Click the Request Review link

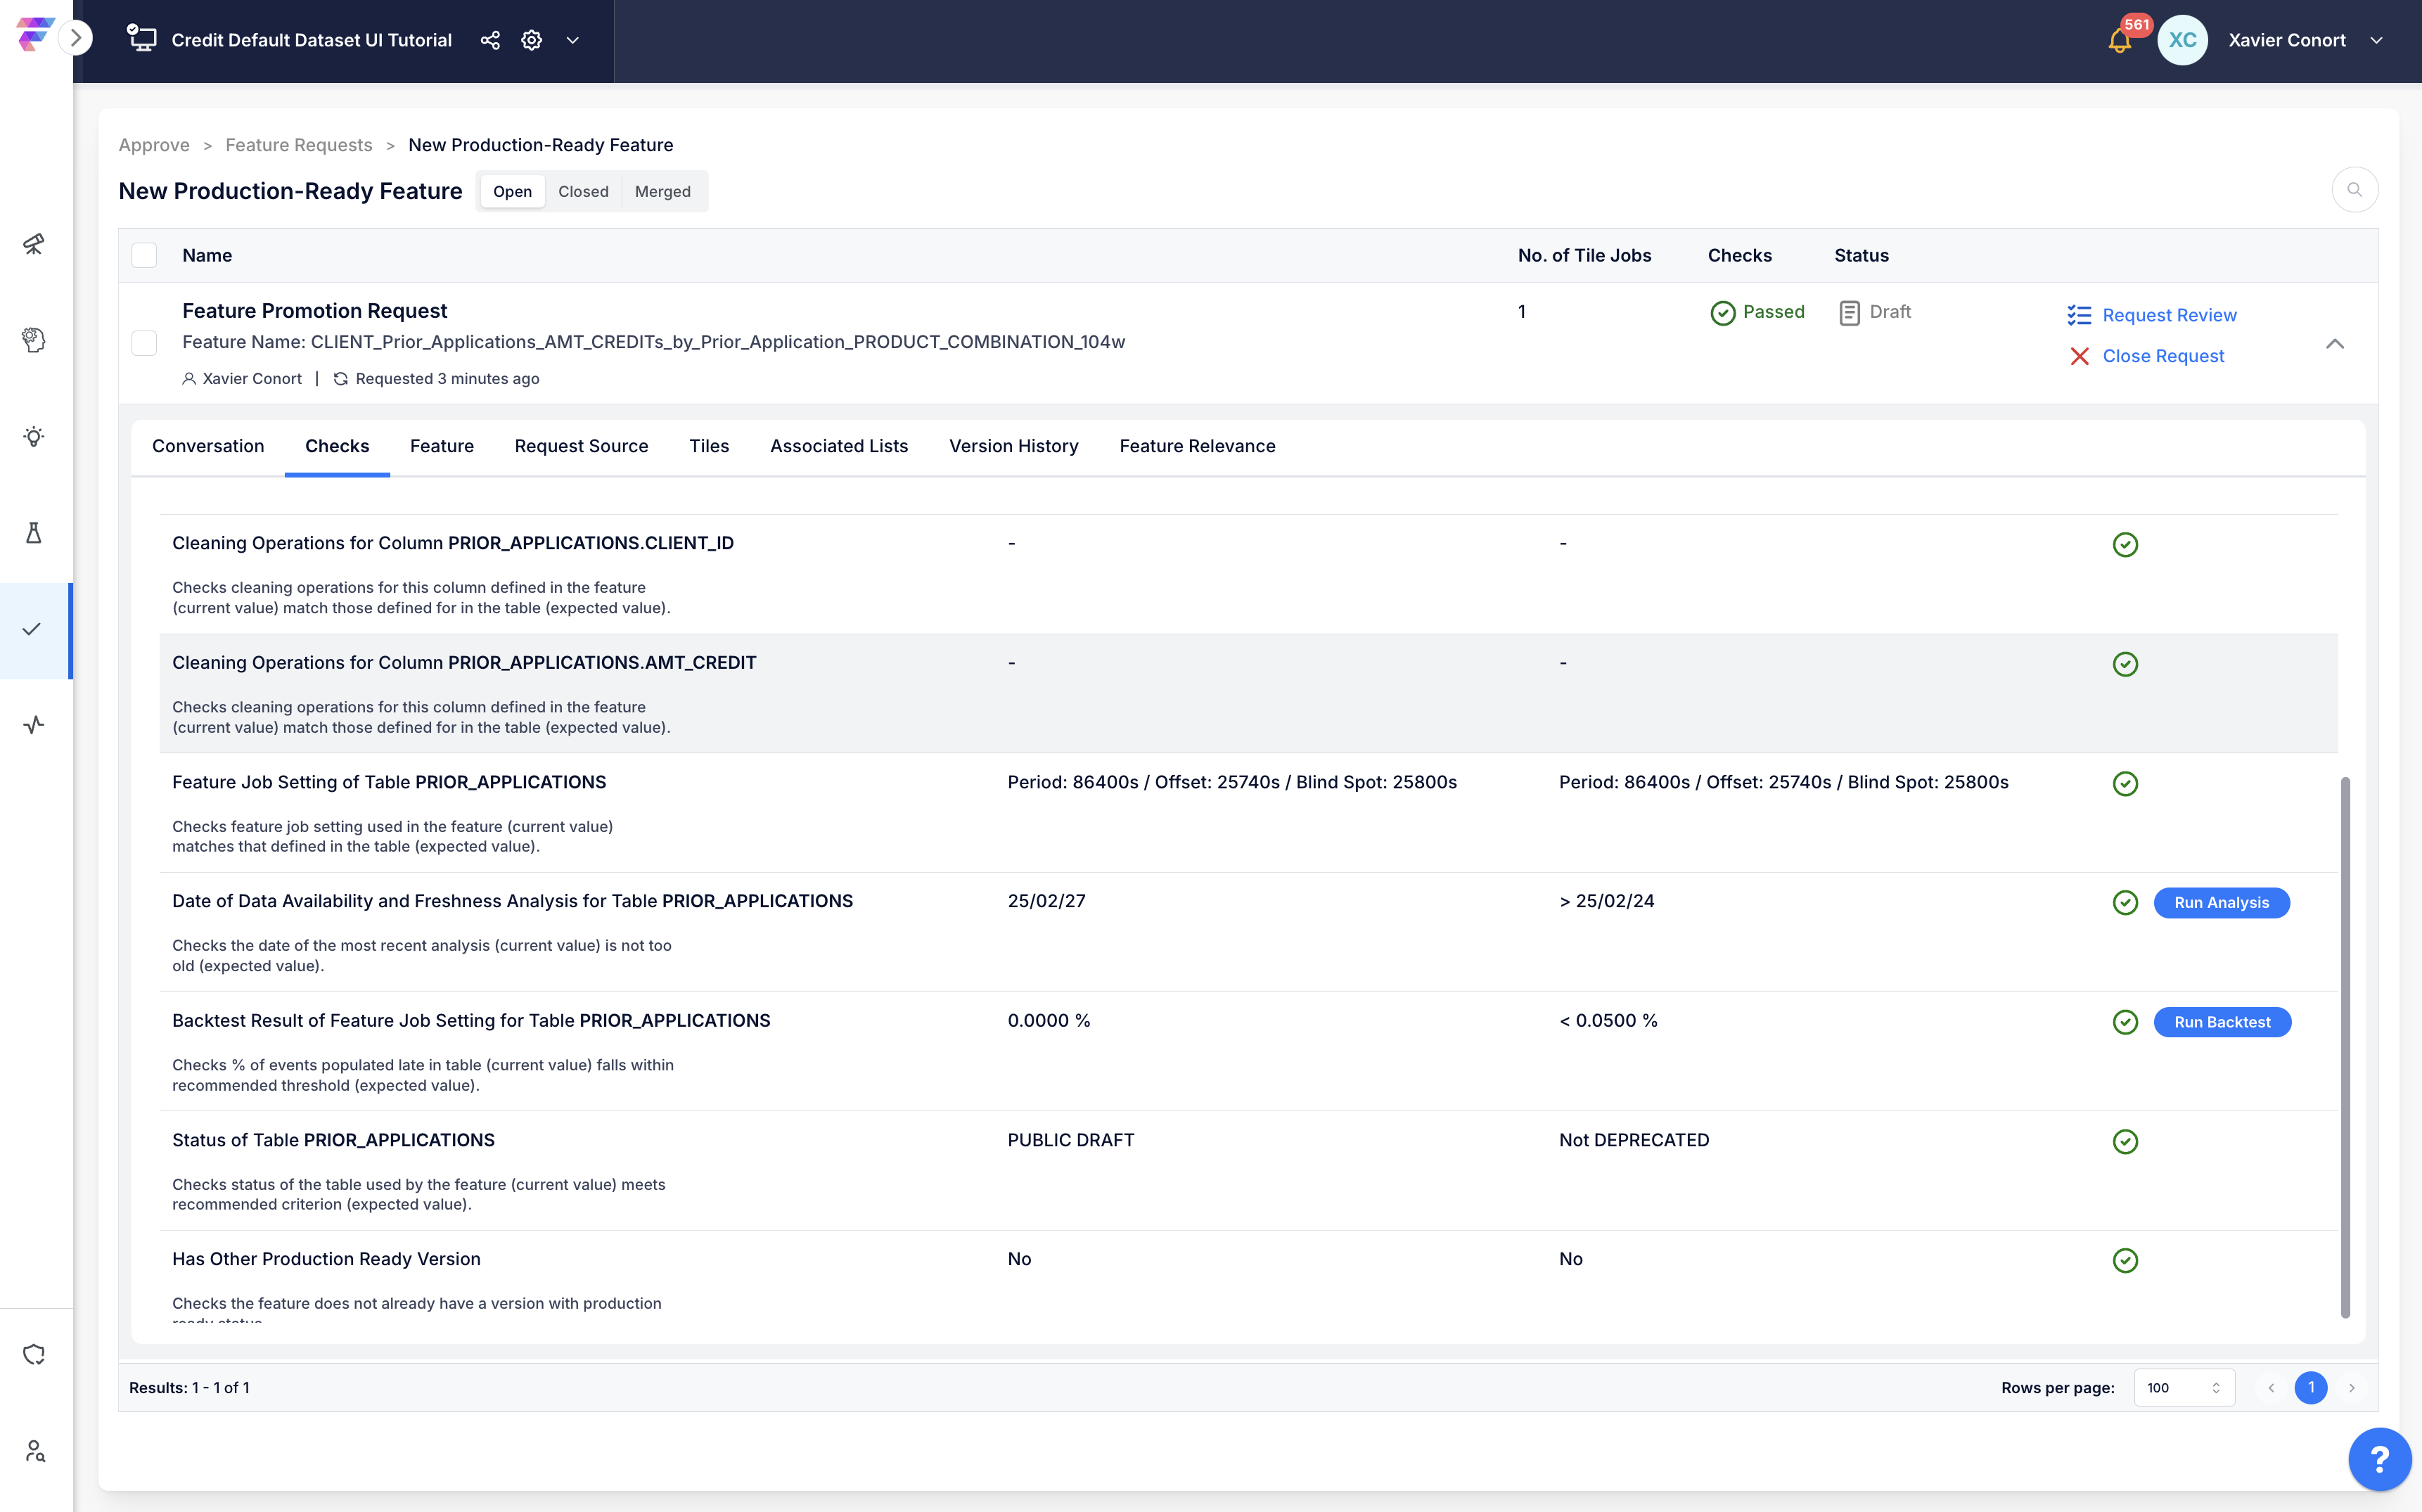tap(2169, 315)
